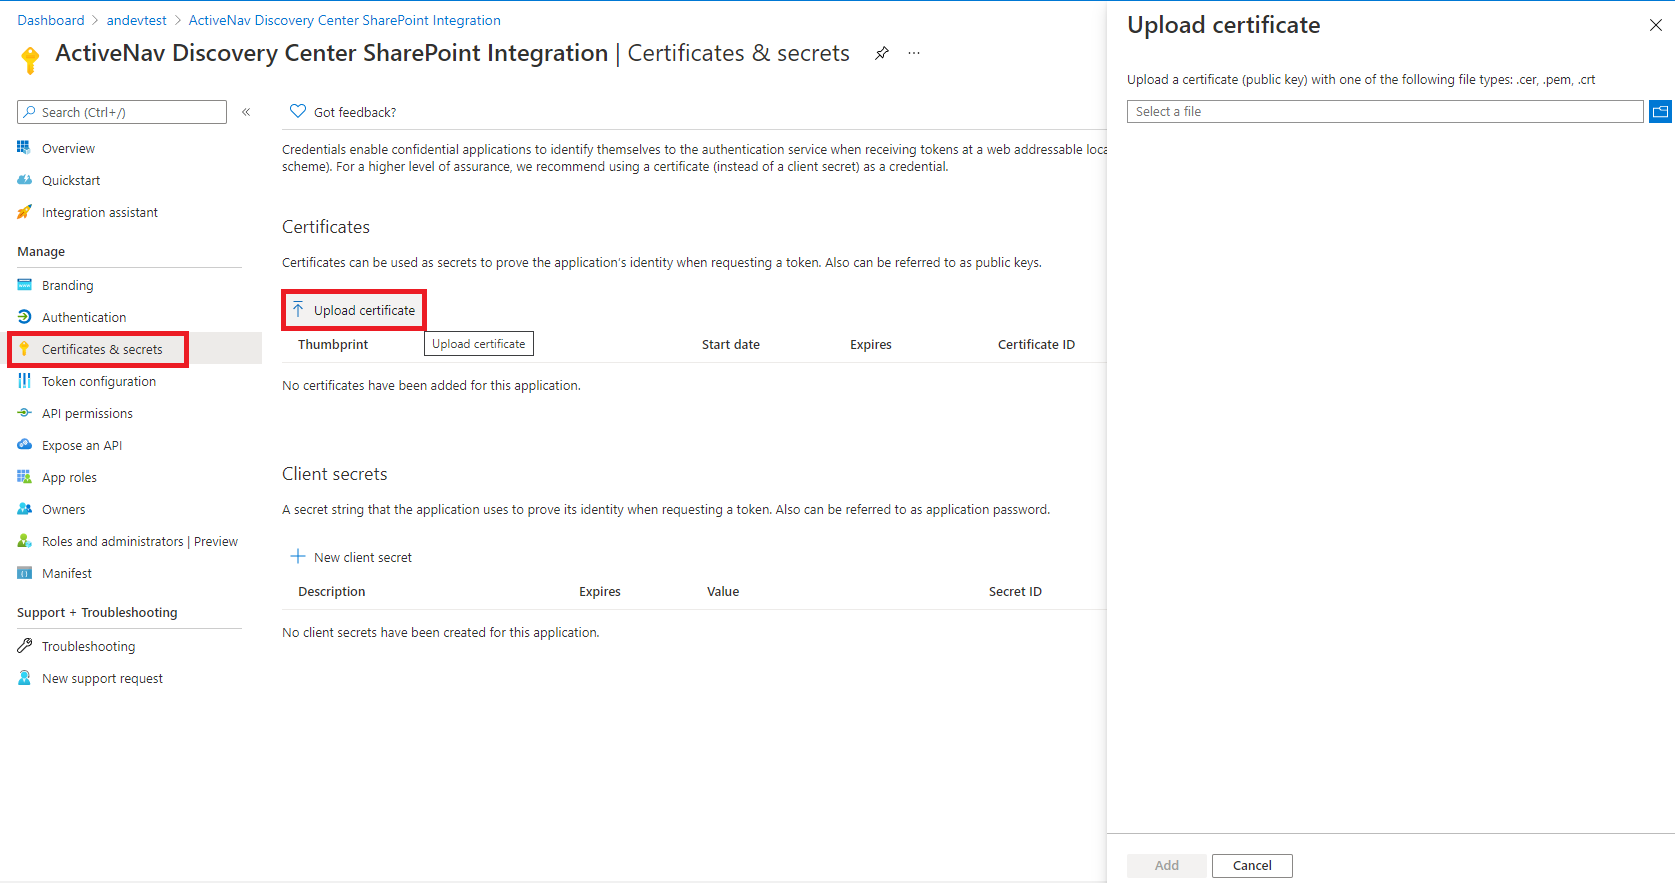Click the API permissions icon
This screenshot has width=1675, height=883.
click(25, 413)
